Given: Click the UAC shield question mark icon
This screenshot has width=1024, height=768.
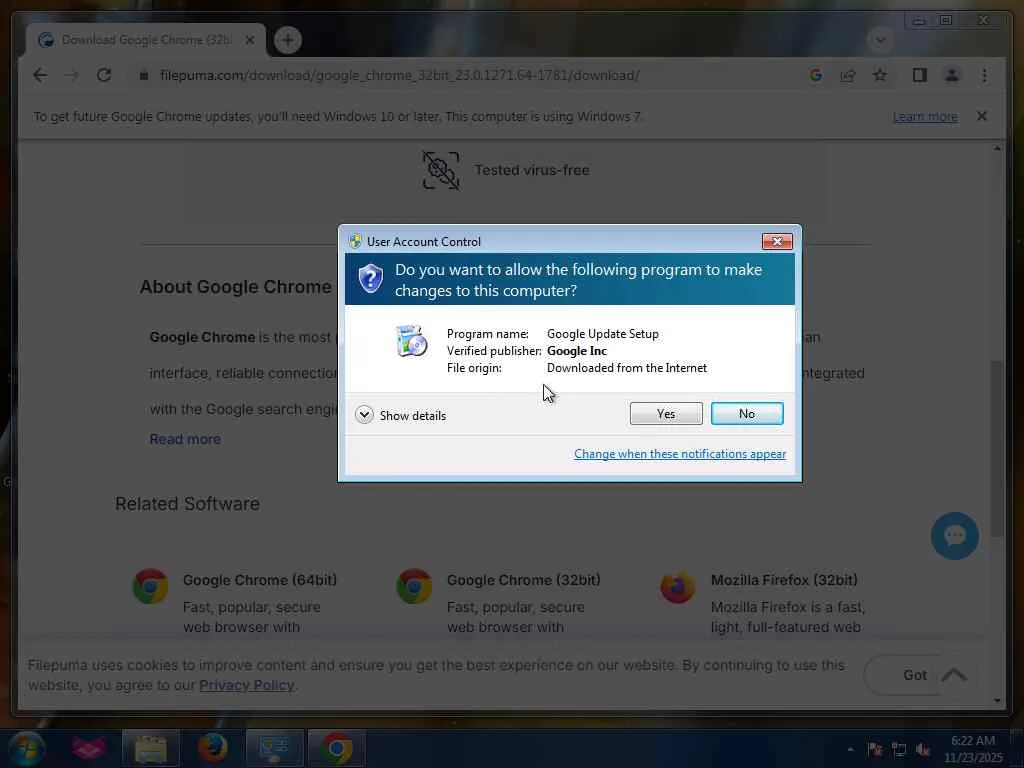Looking at the screenshot, I should (x=370, y=279).
